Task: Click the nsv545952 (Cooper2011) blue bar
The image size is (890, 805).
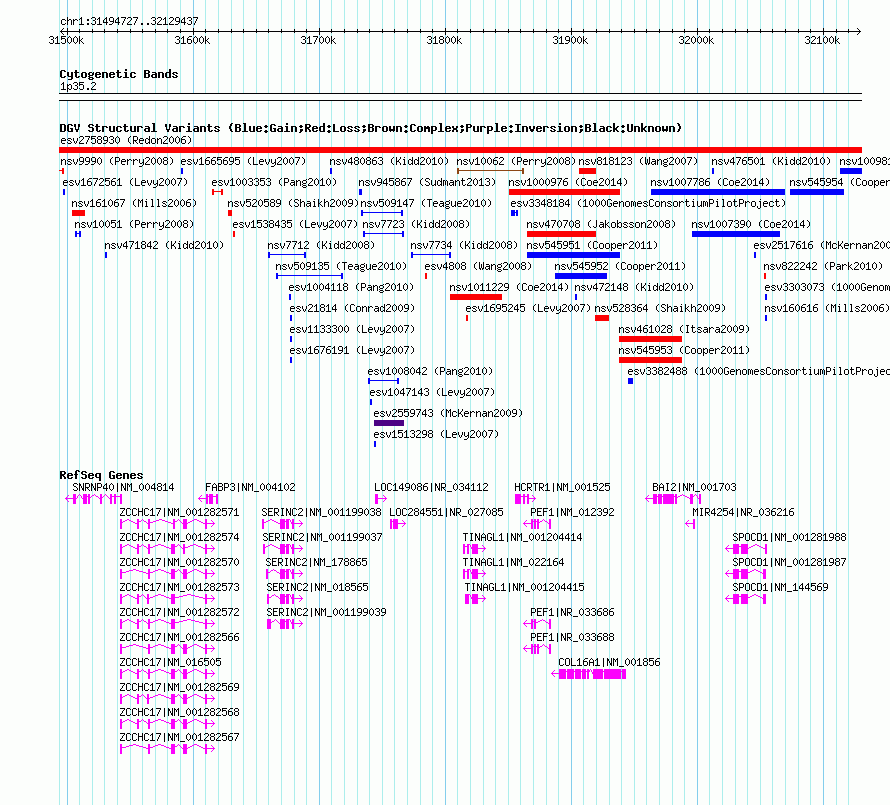Action: [x=581, y=276]
